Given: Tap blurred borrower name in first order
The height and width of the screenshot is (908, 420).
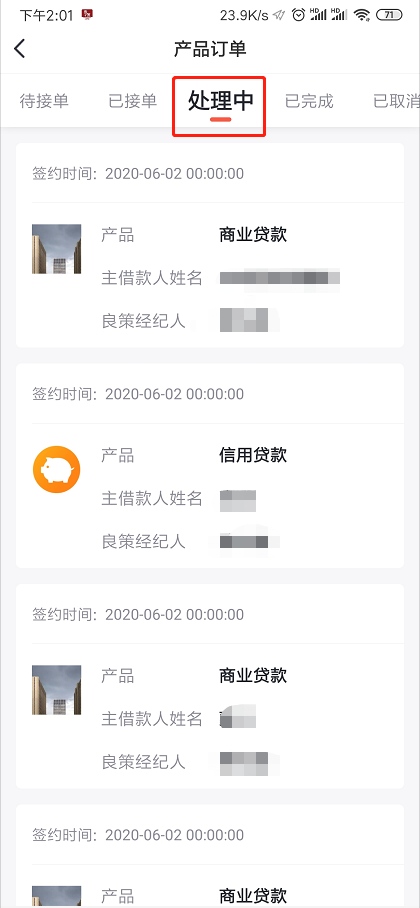Looking at the screenshot, I should [x=280, y=277].
